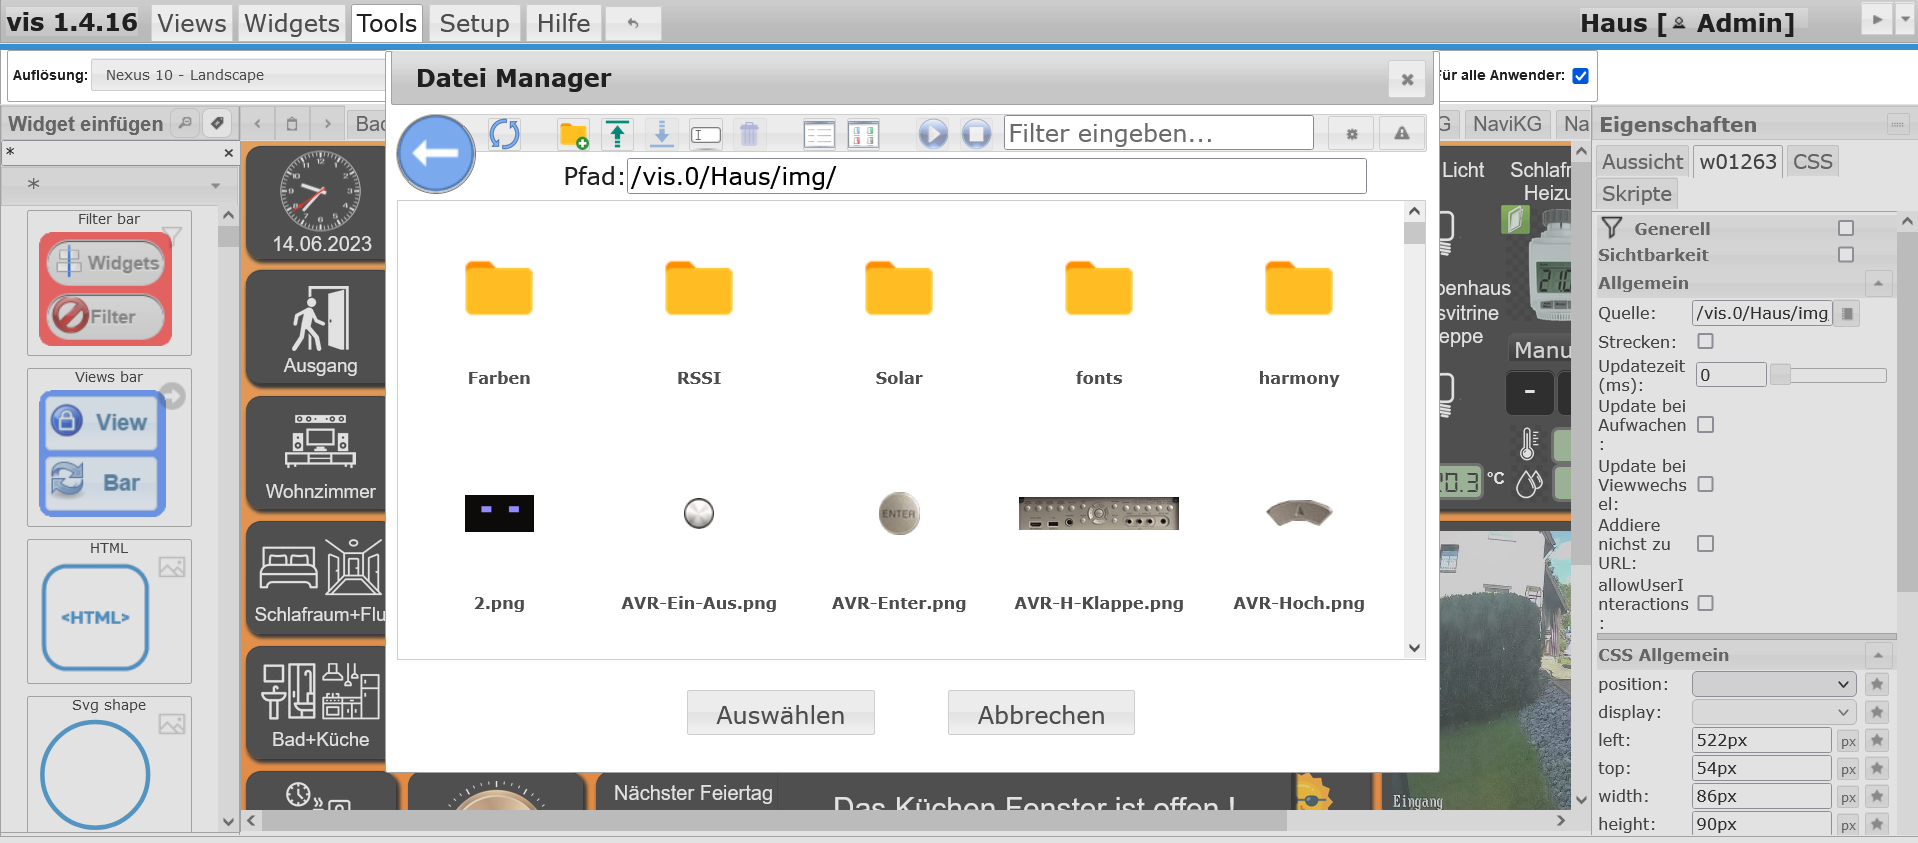Viewport: 1918px width, 843px height.
Task: Click the Updatezeit slider handle
Action: (1780, 375)
